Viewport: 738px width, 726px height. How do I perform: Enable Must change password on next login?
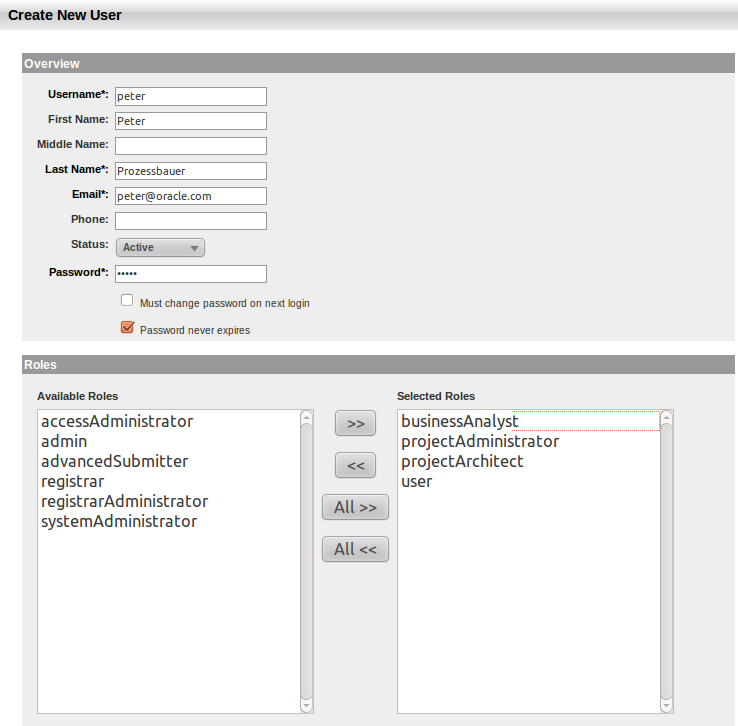127,300
